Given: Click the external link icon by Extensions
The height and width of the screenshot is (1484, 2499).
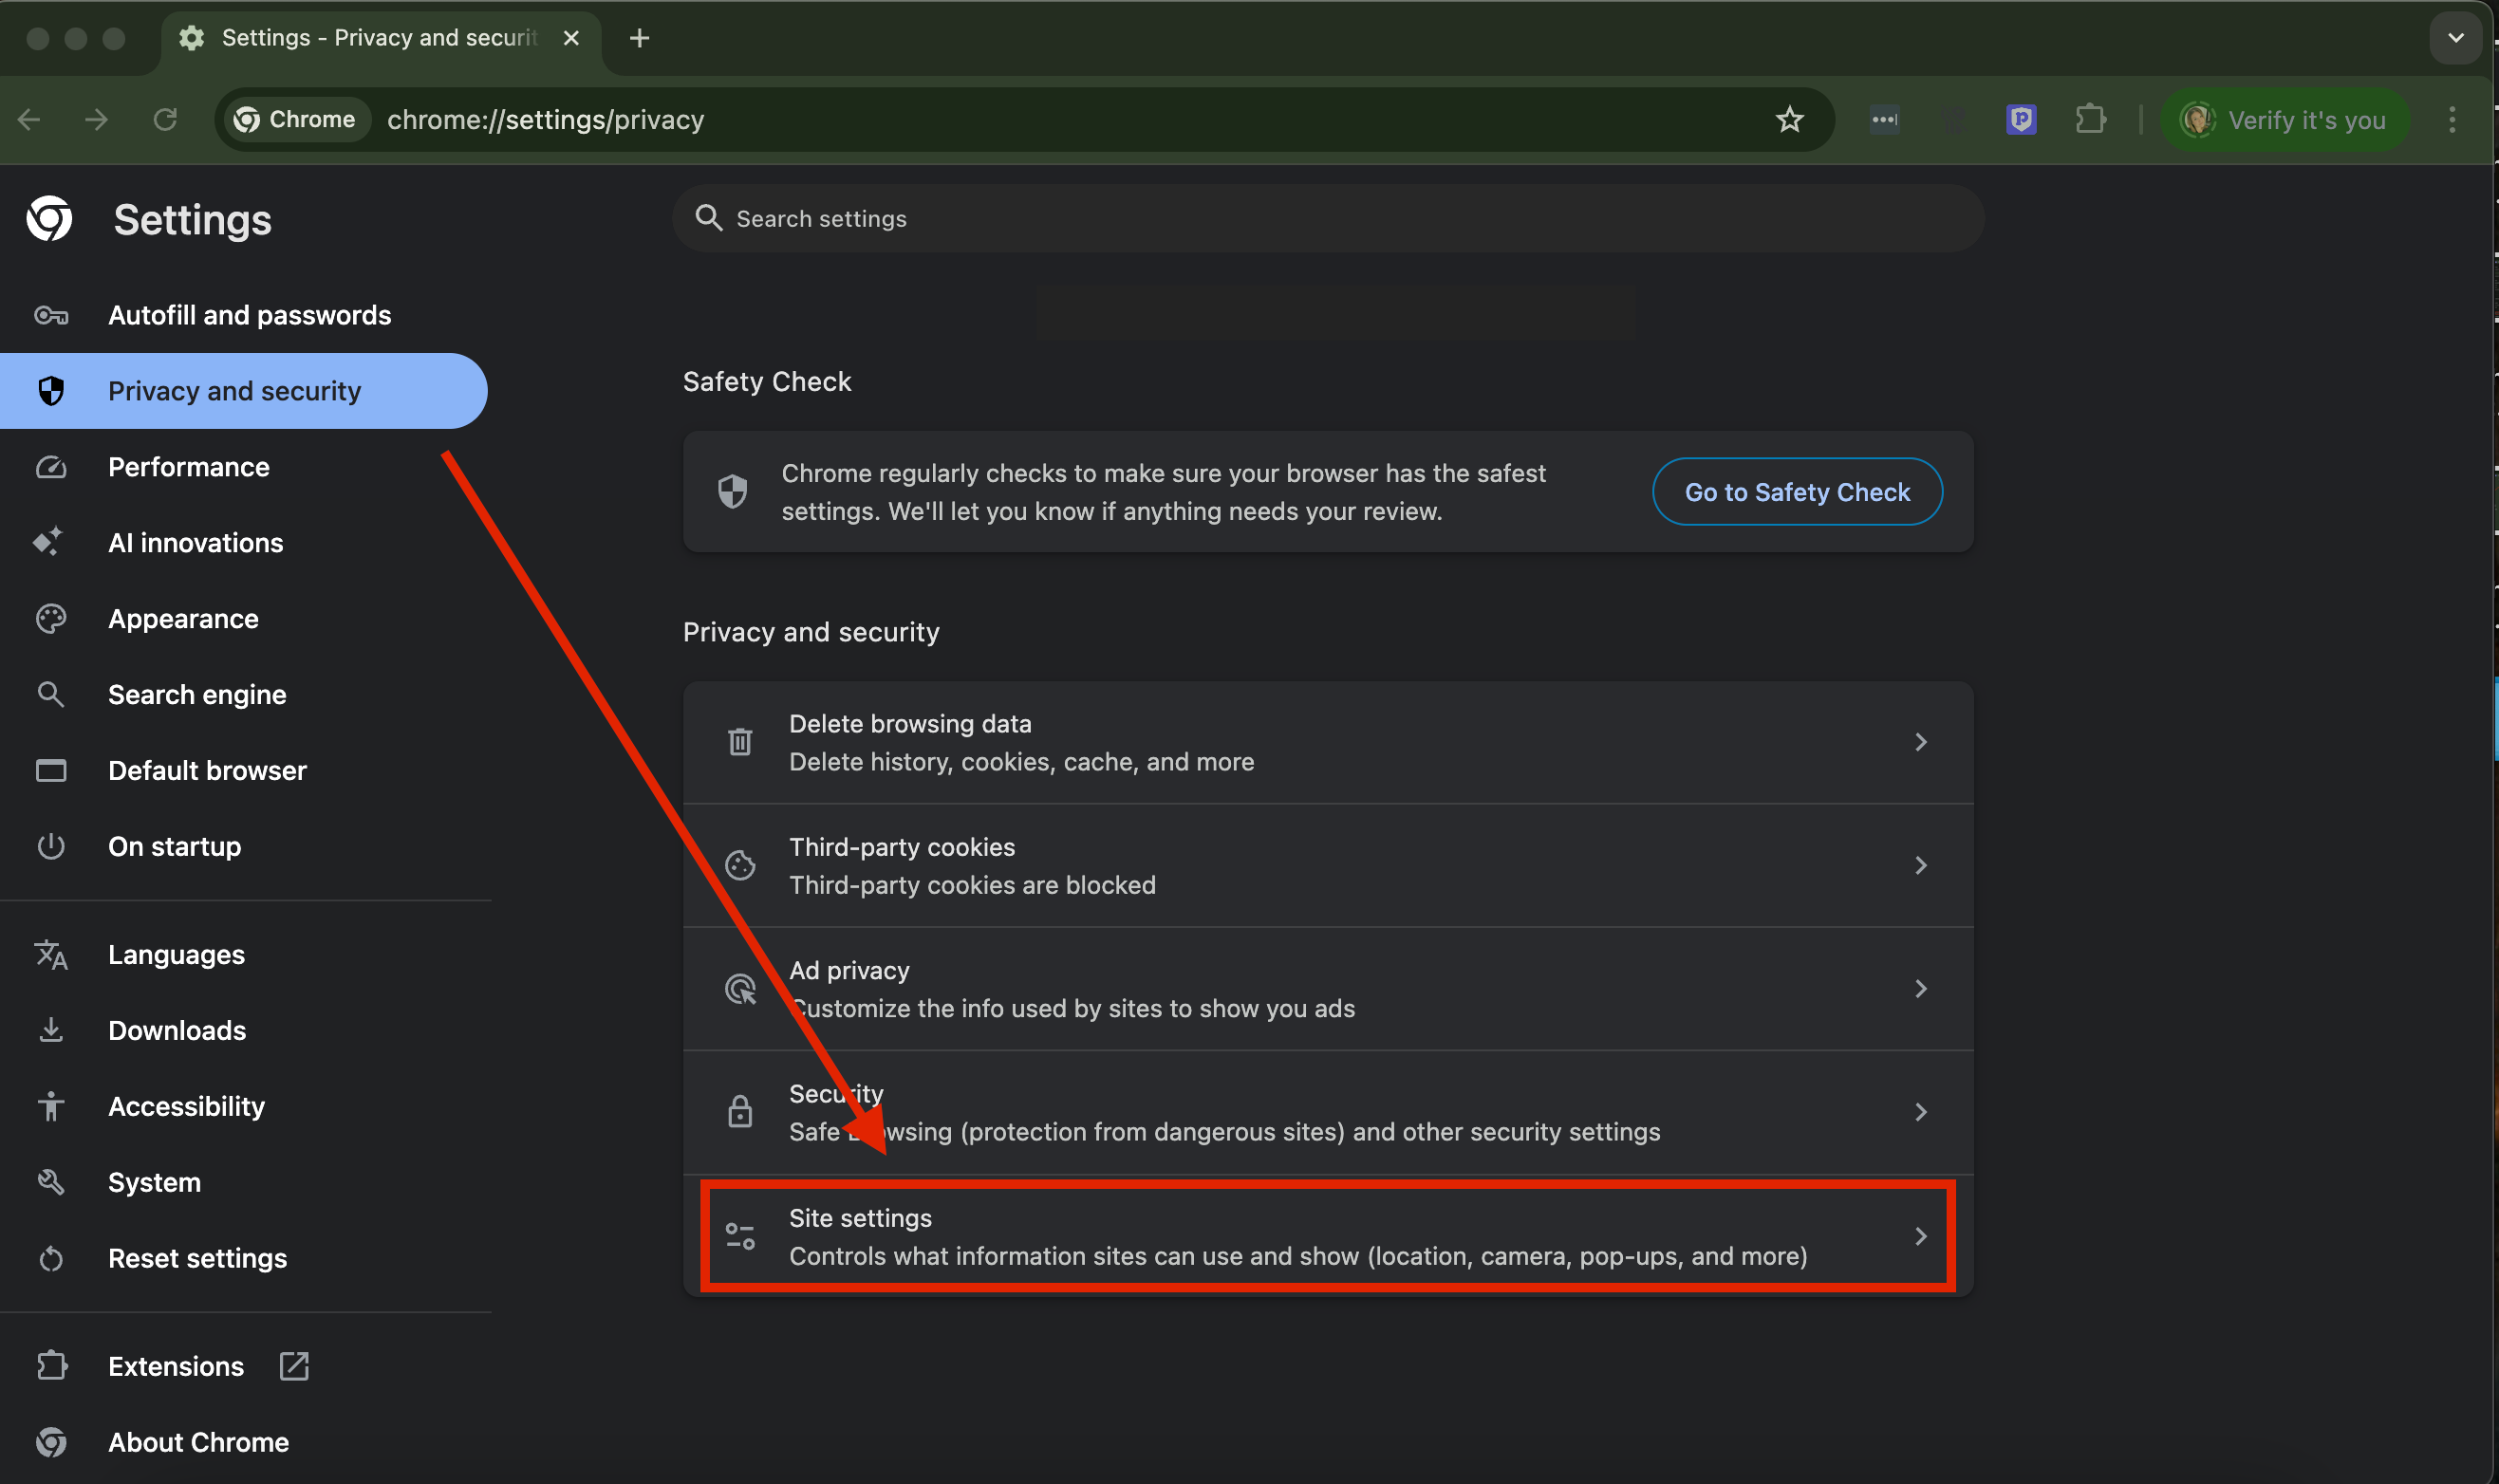Looking at the screenshot, I should click(294, 1366).
